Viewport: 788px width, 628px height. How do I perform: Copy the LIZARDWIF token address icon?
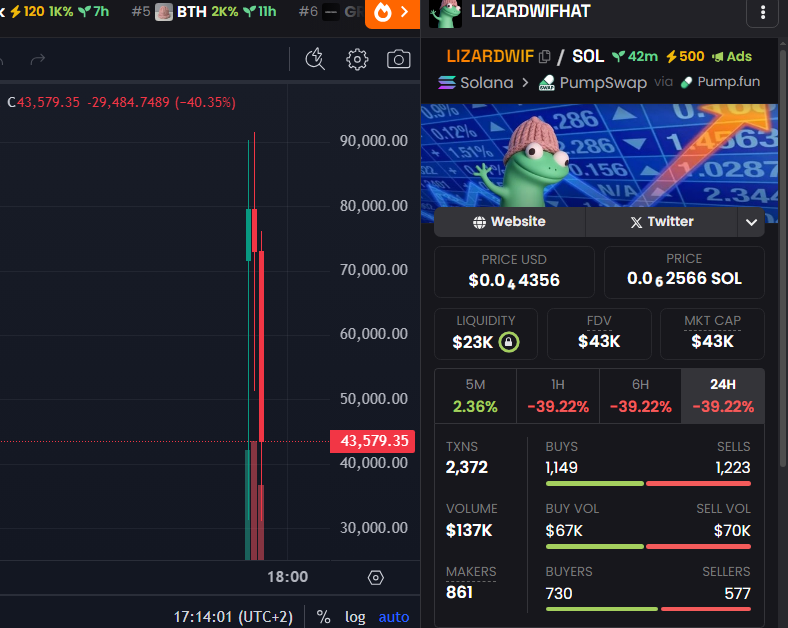pos(544,57)
